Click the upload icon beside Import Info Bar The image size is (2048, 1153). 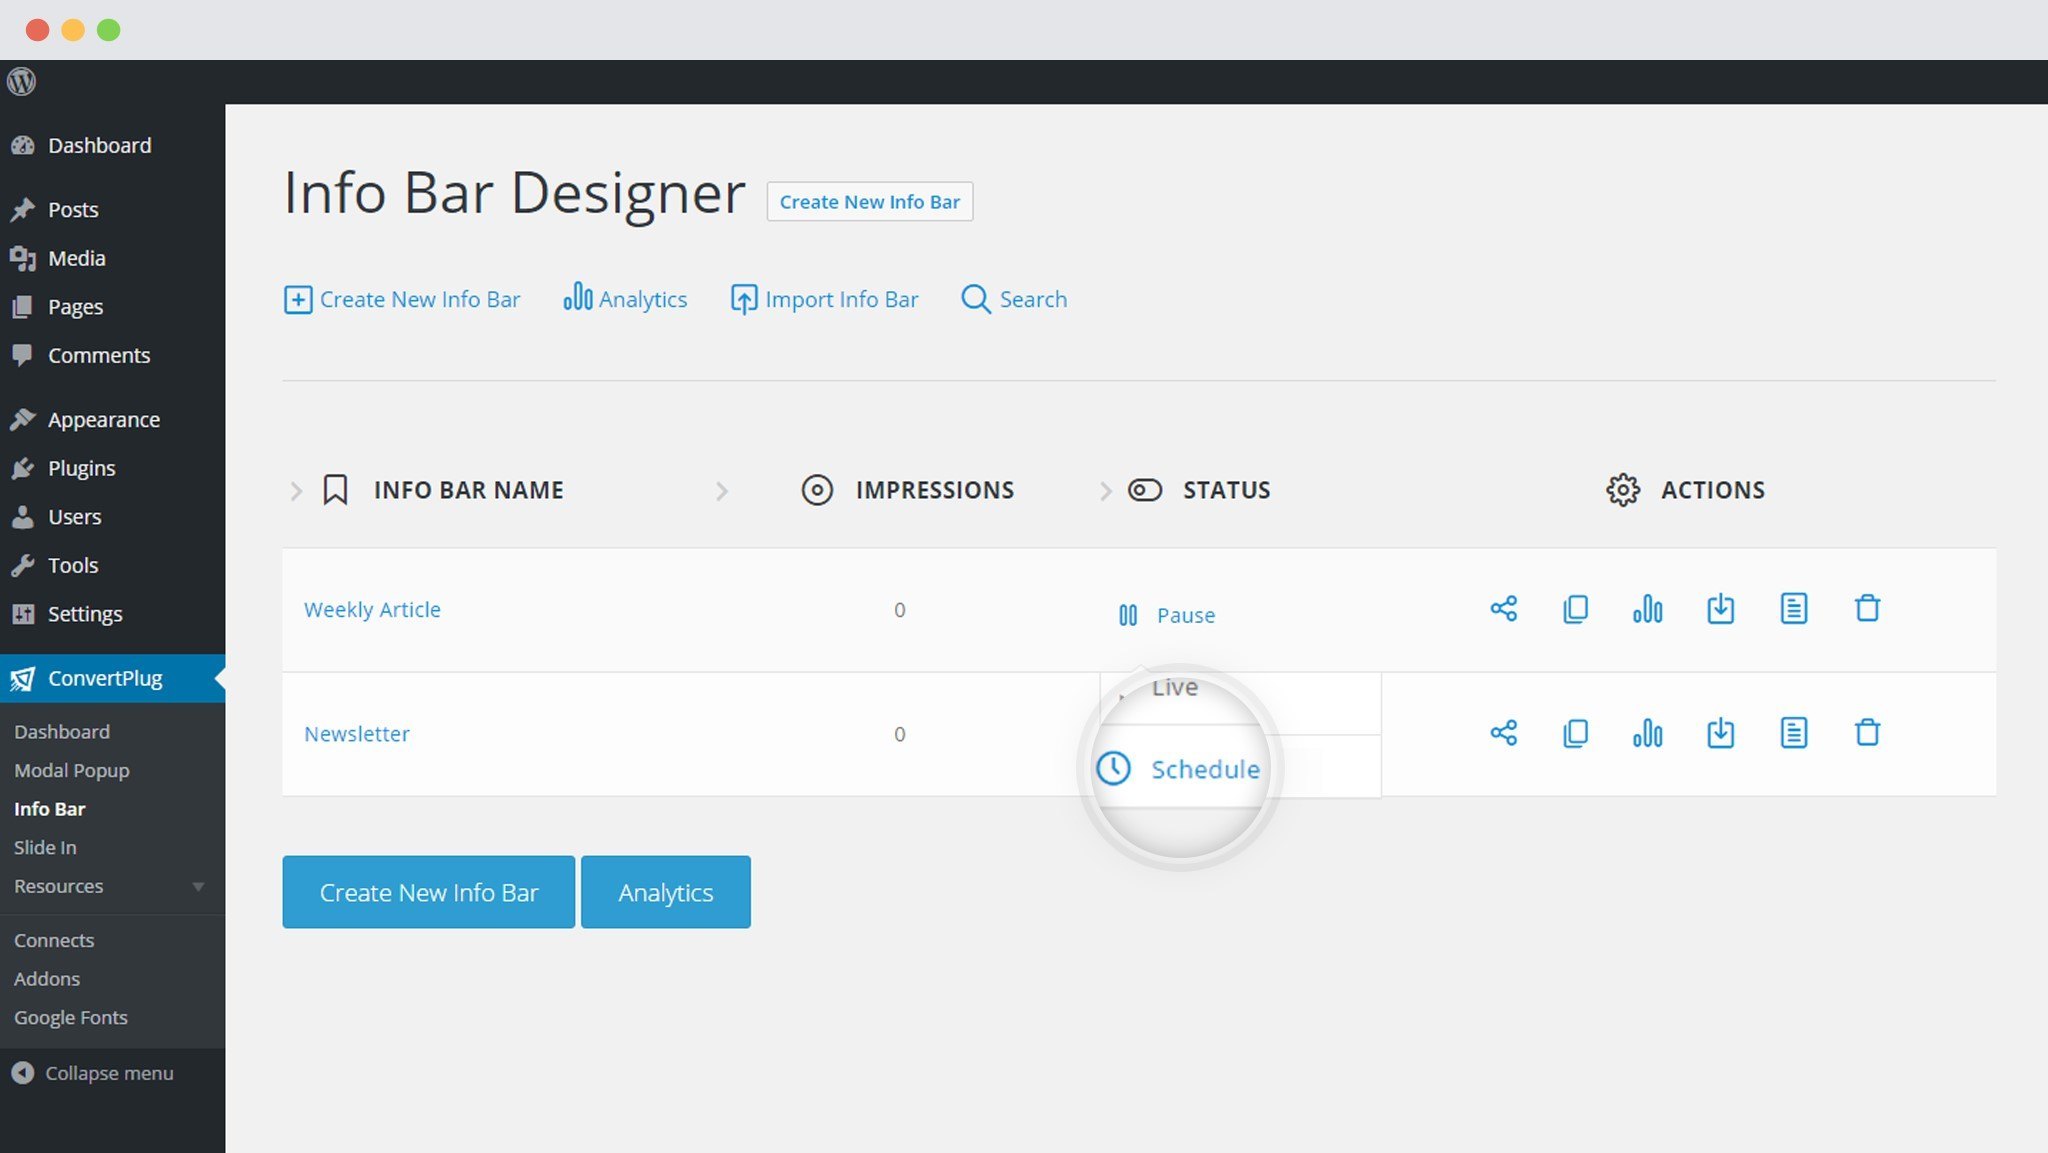[x=743, y=300]
